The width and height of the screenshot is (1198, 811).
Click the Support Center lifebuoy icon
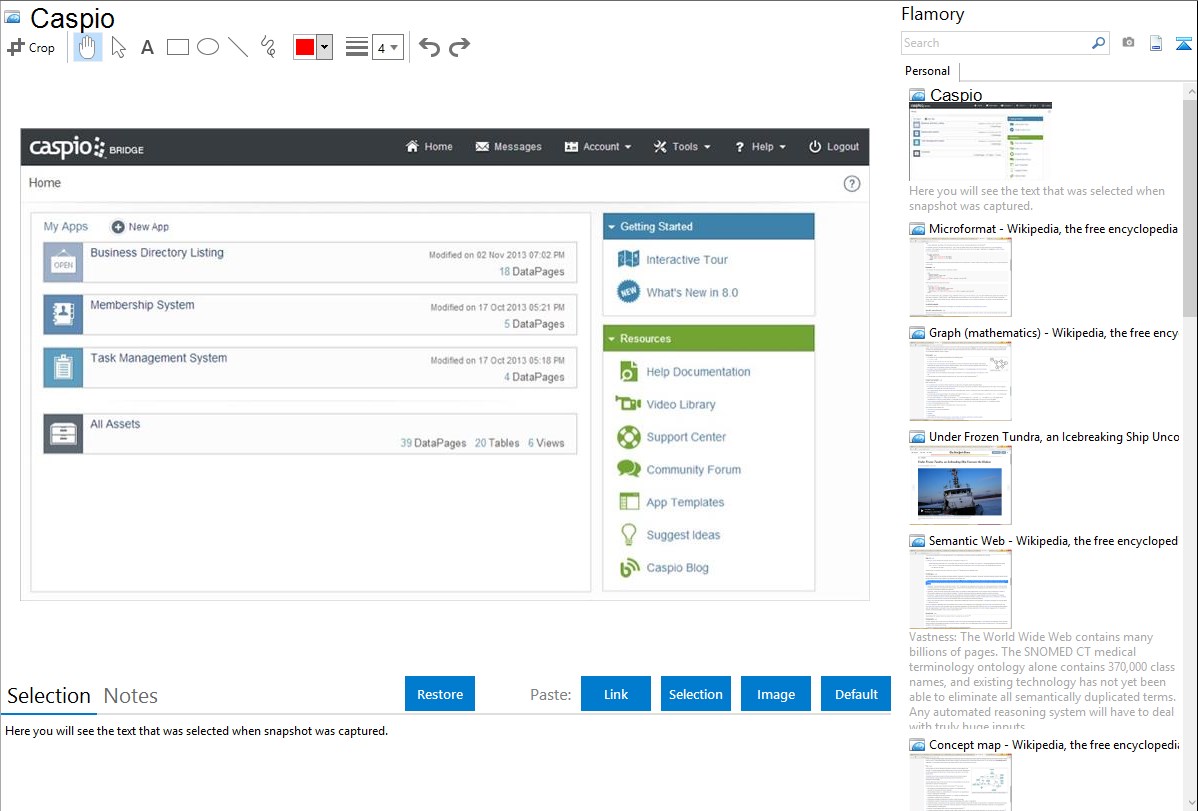click(628, 437)
